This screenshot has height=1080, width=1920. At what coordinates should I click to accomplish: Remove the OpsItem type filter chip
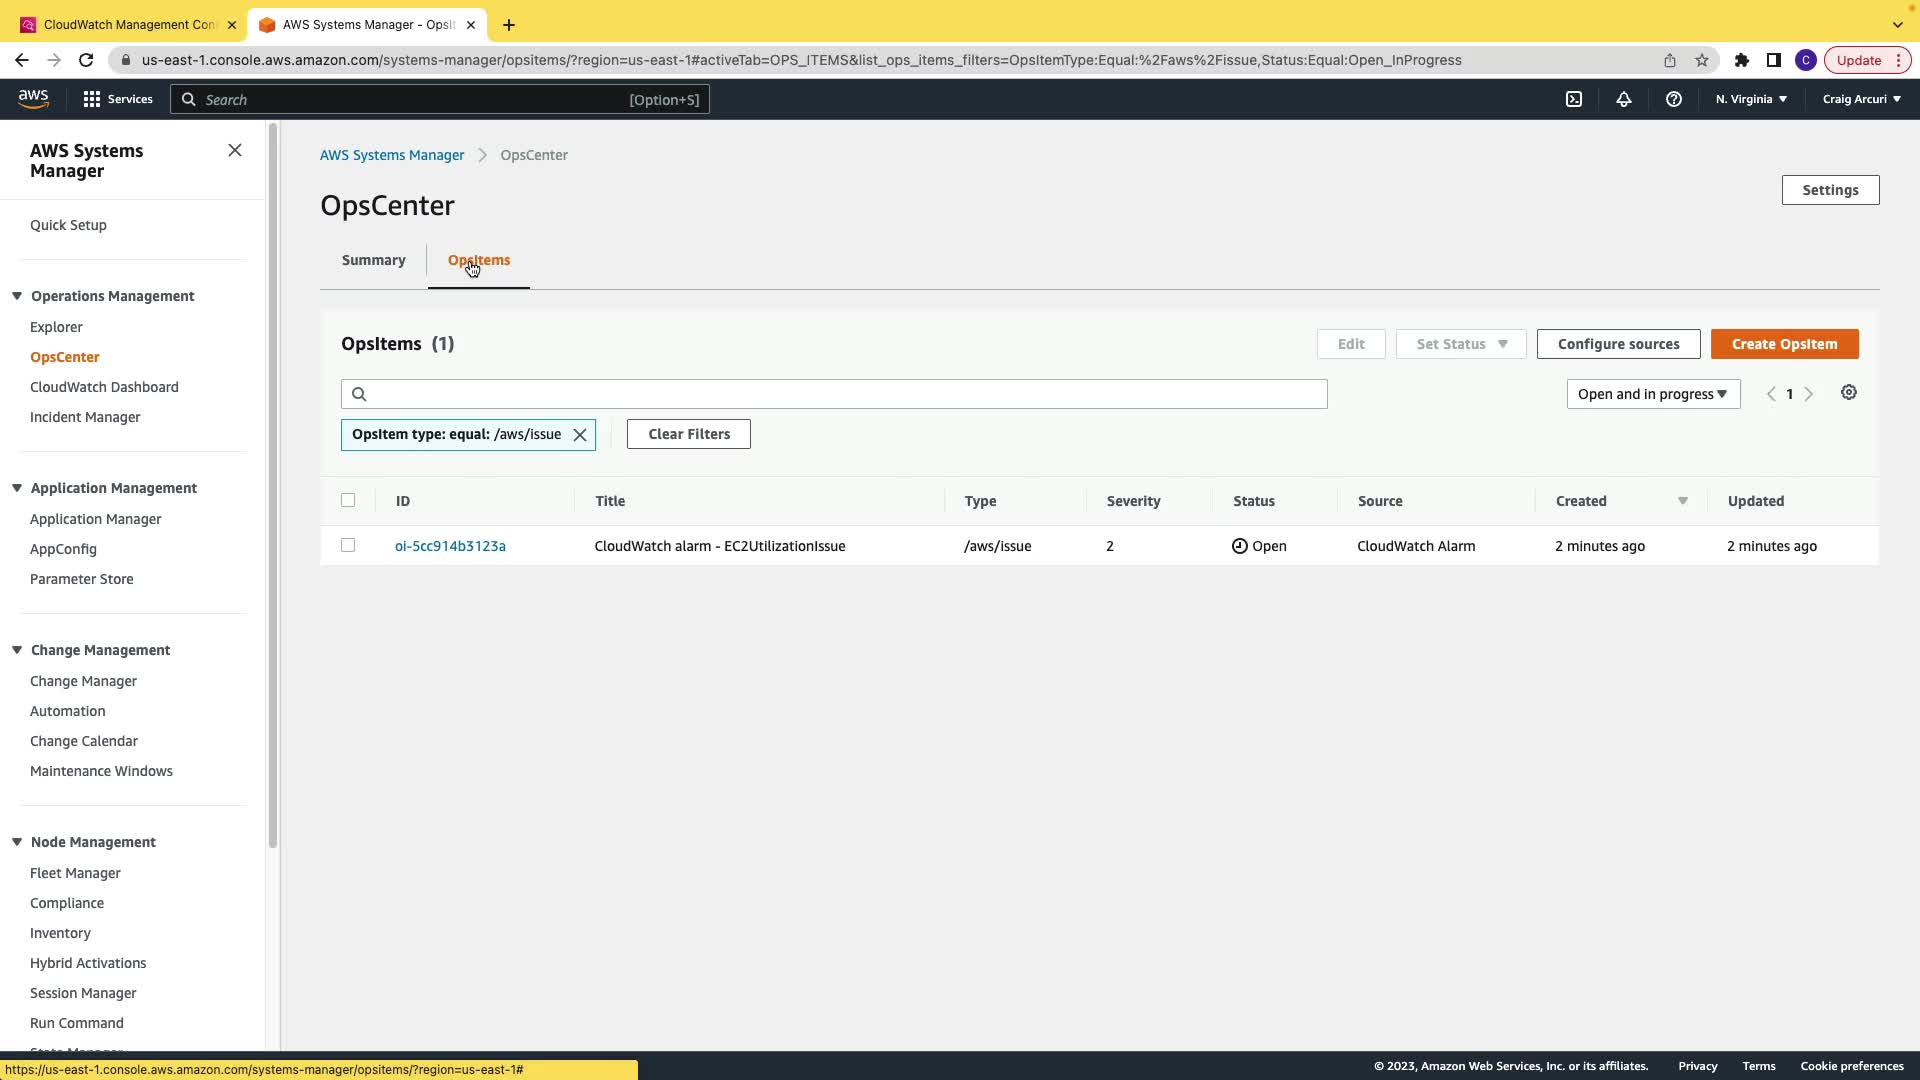point(580,435)
